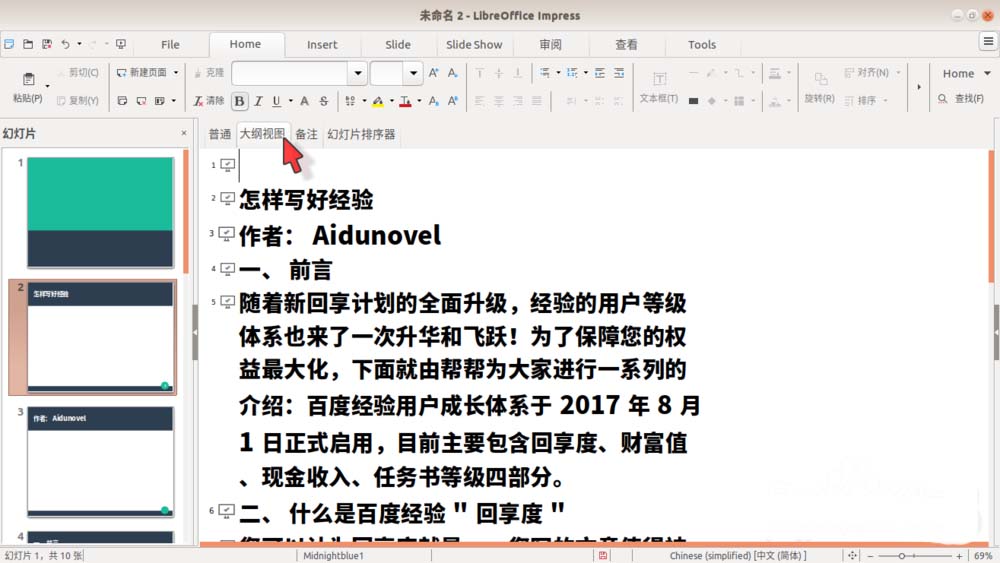The image size is (1000, 563).
Task: Click the outline slide icon beside 怎样写好经验
Action: click(x=227, y=199)
